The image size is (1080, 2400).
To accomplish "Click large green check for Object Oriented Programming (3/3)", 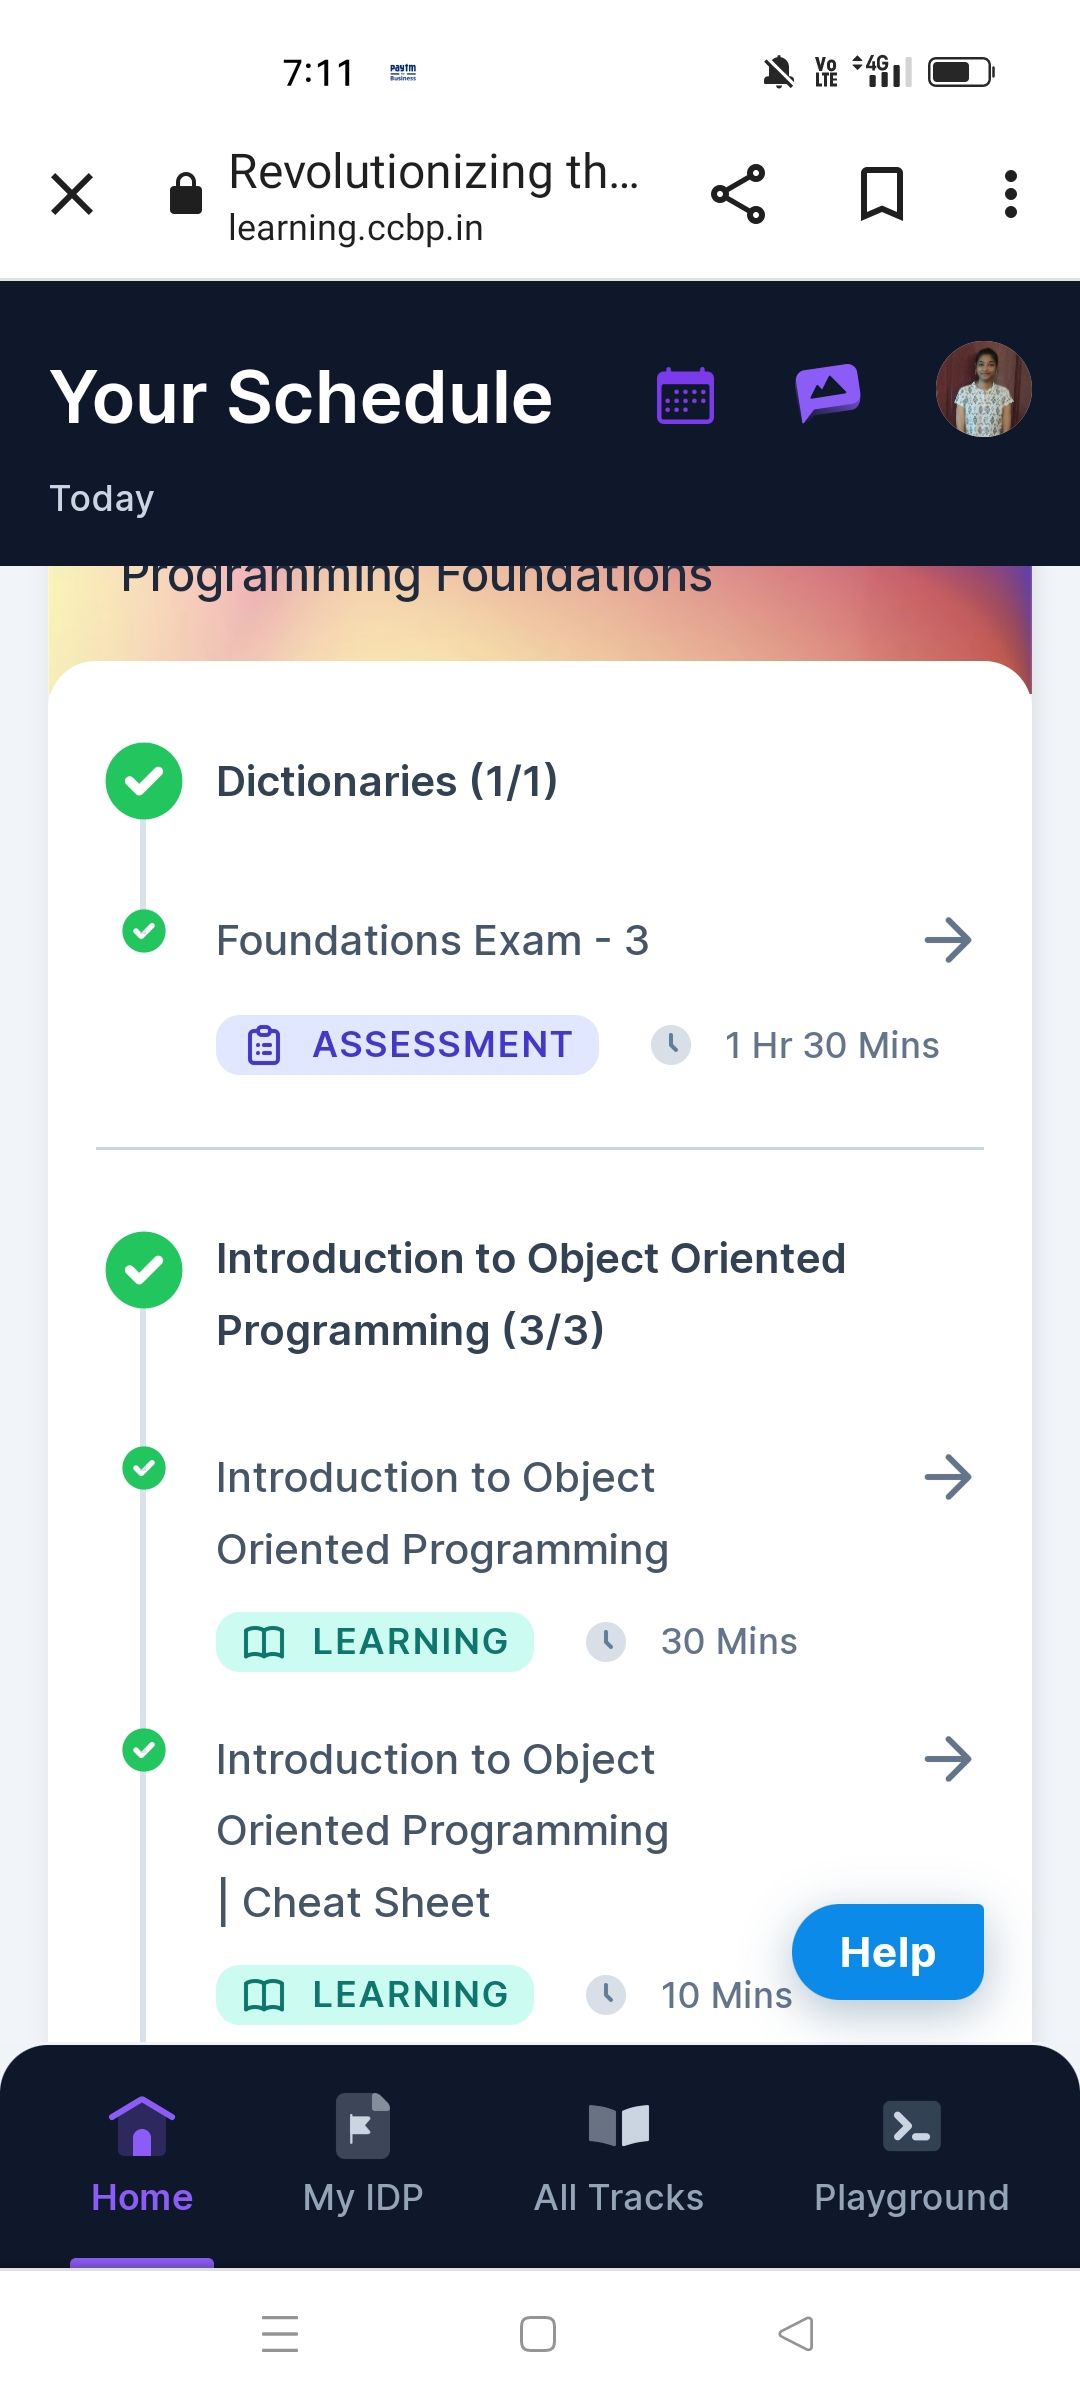I will pyautogui.click(x=144, y=1270).
